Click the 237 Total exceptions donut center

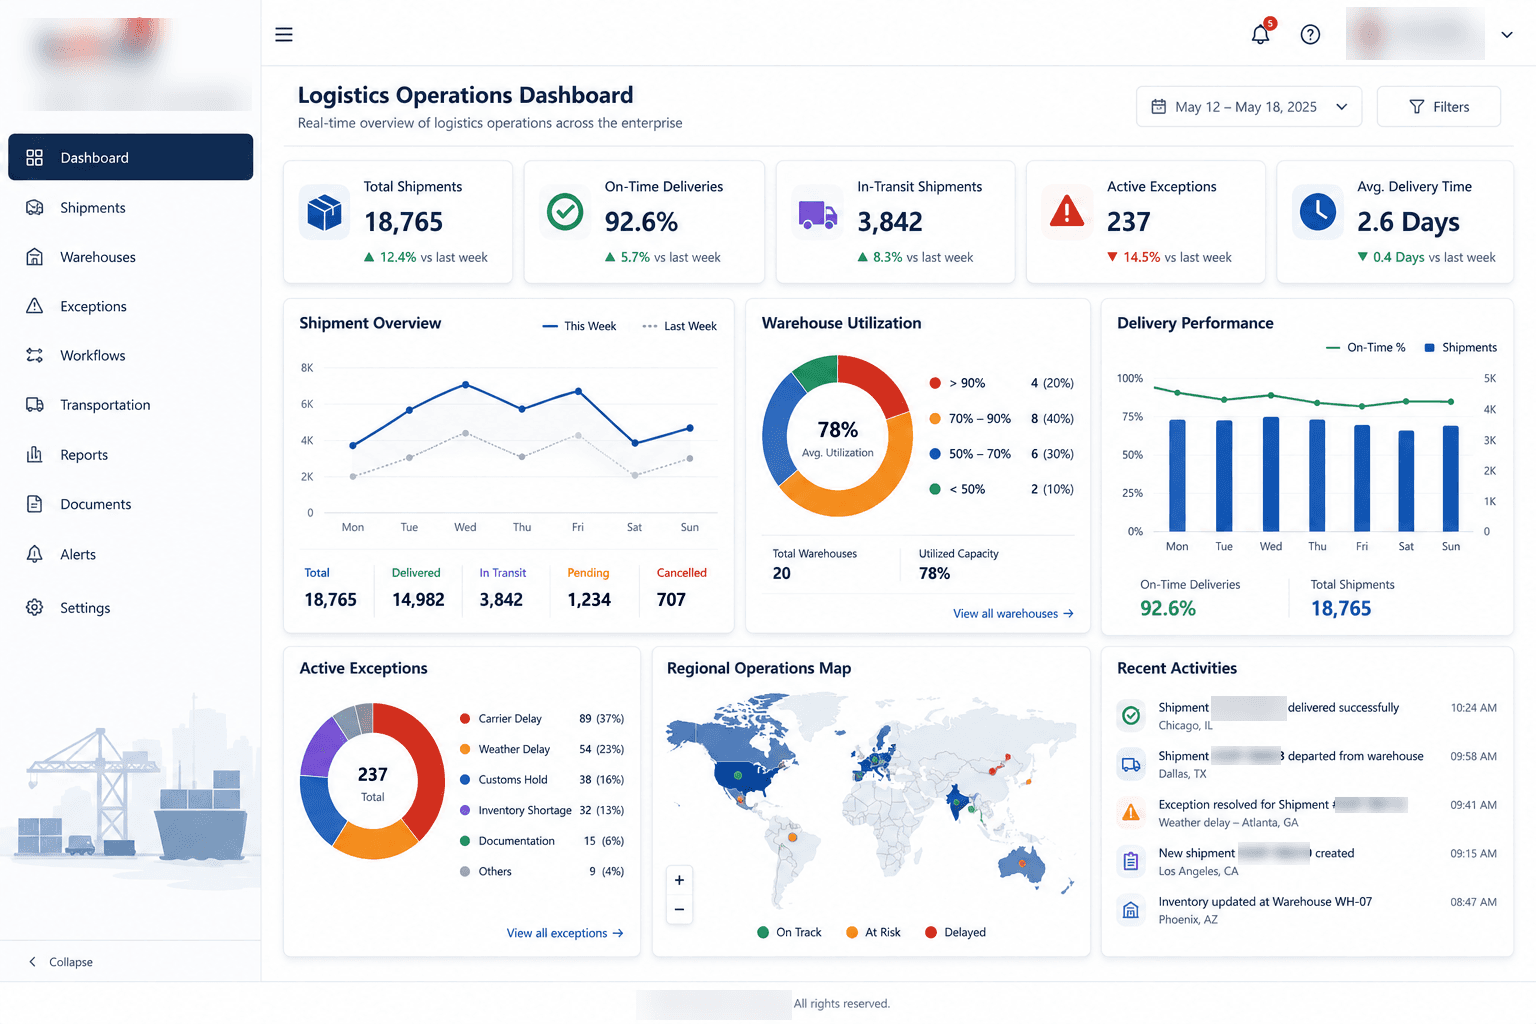click(x=373, y=783)
